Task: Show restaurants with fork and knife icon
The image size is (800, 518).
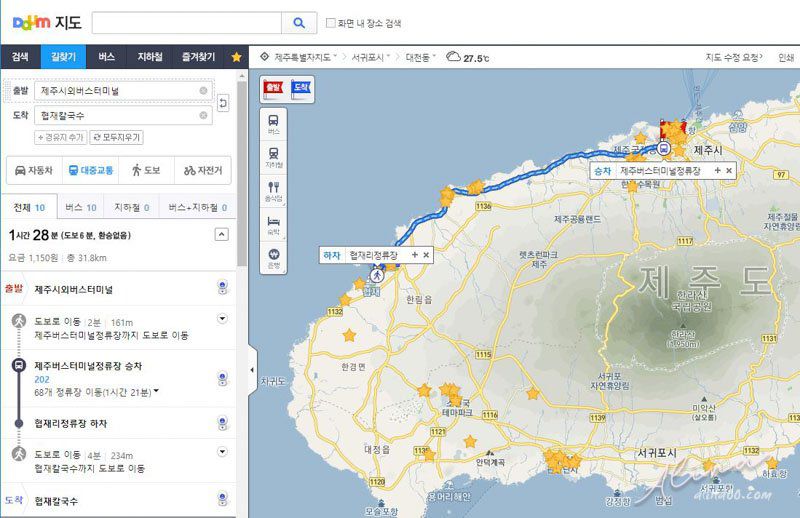Action: [273, 190]
